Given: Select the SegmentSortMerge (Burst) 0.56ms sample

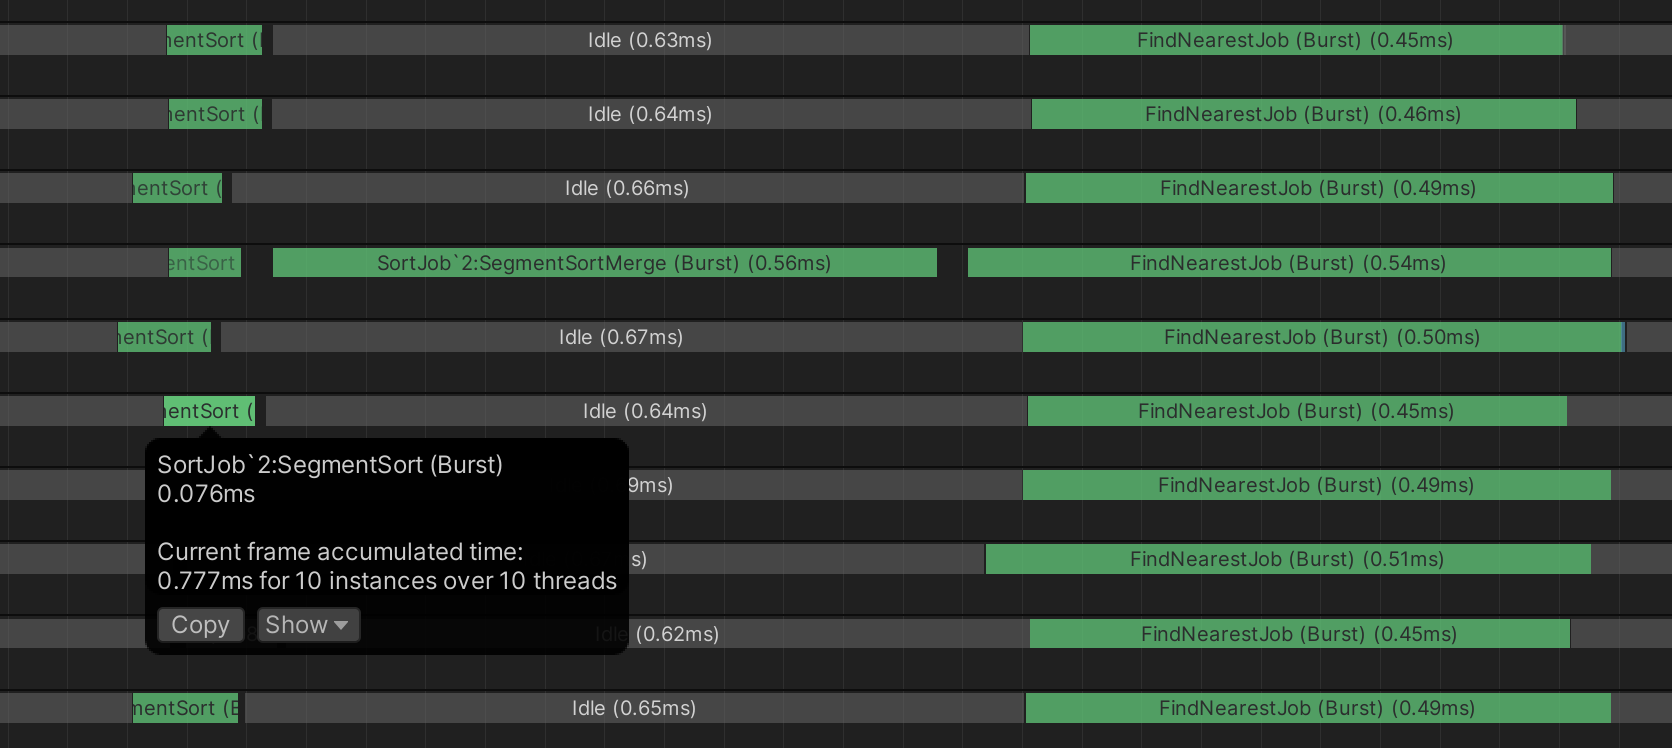Looking at the screenshot, I should click(604, 263).
